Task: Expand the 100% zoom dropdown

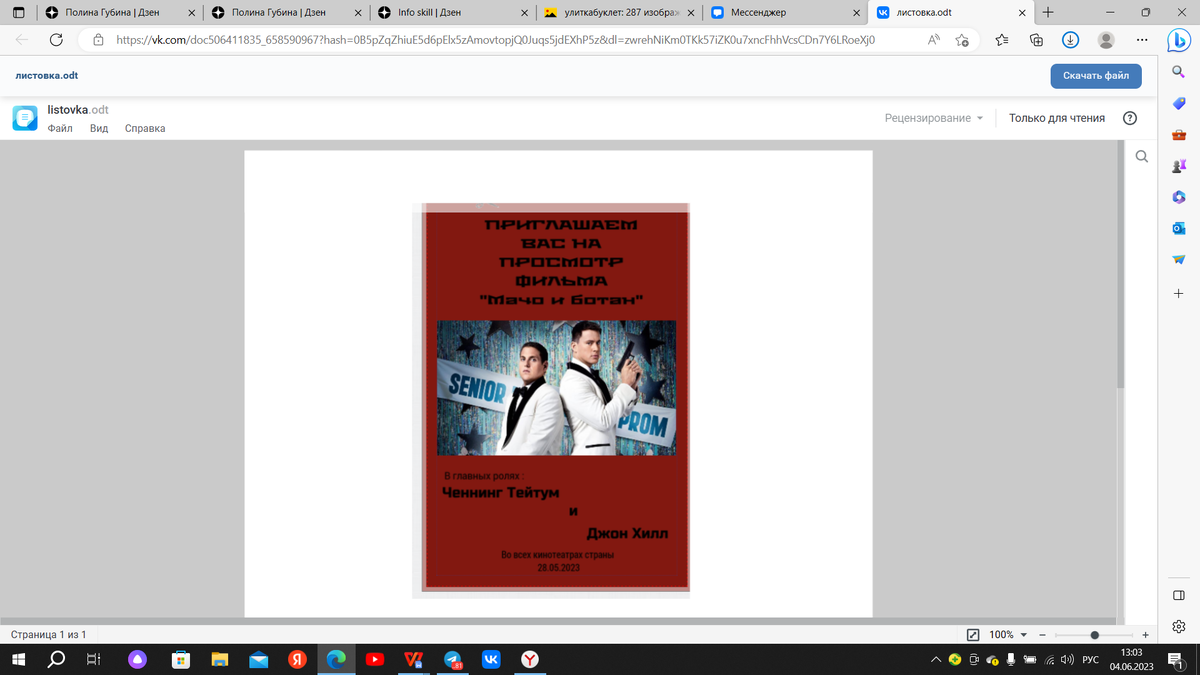Action: pyautogui.click(x=1008, y=635)
